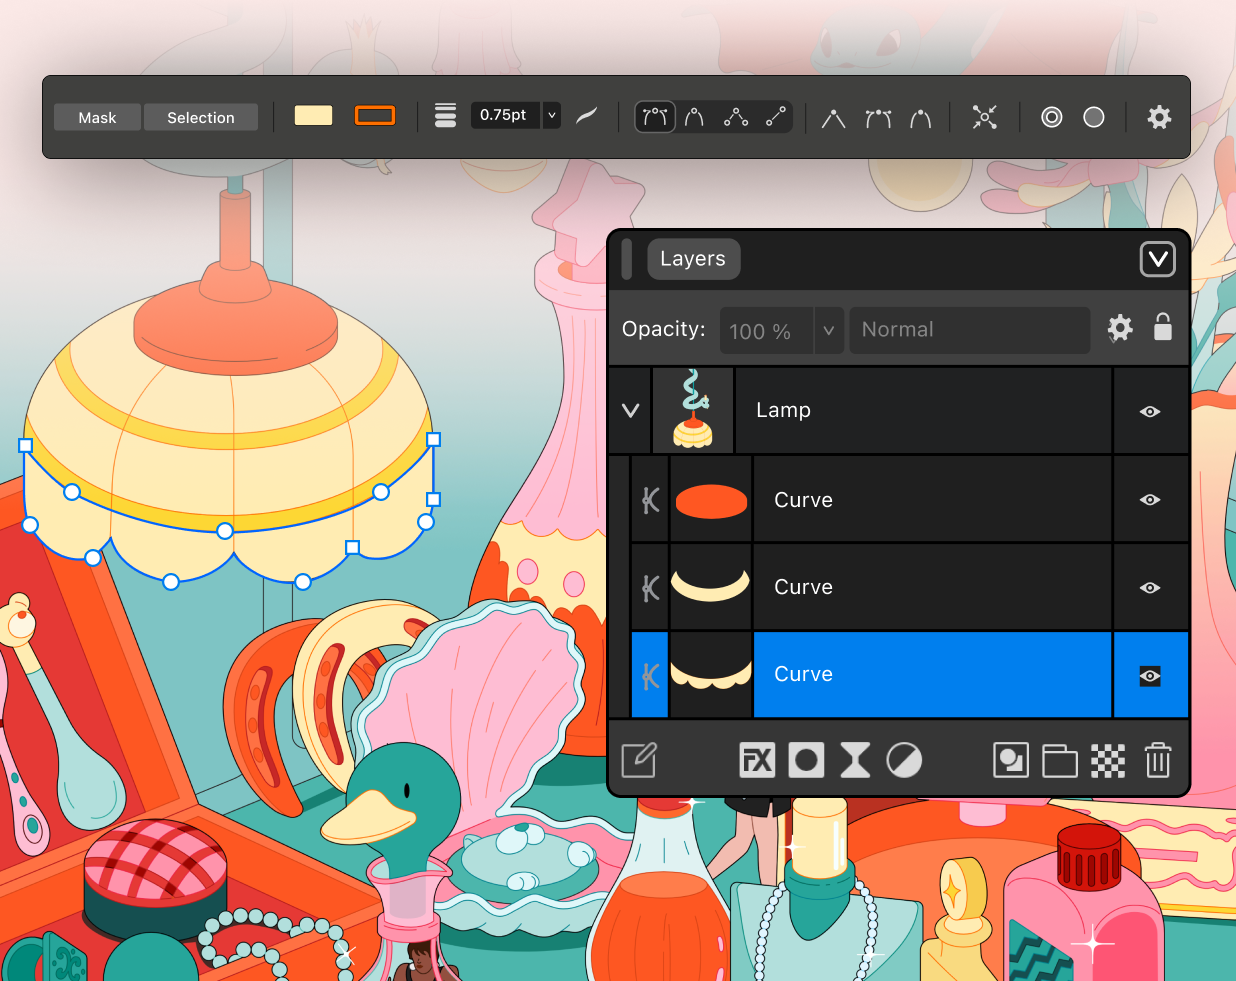This screenshot has width=1236, height=981.
Task: Click the adjustment layer half-circle icon
Action: pos(904,761)
